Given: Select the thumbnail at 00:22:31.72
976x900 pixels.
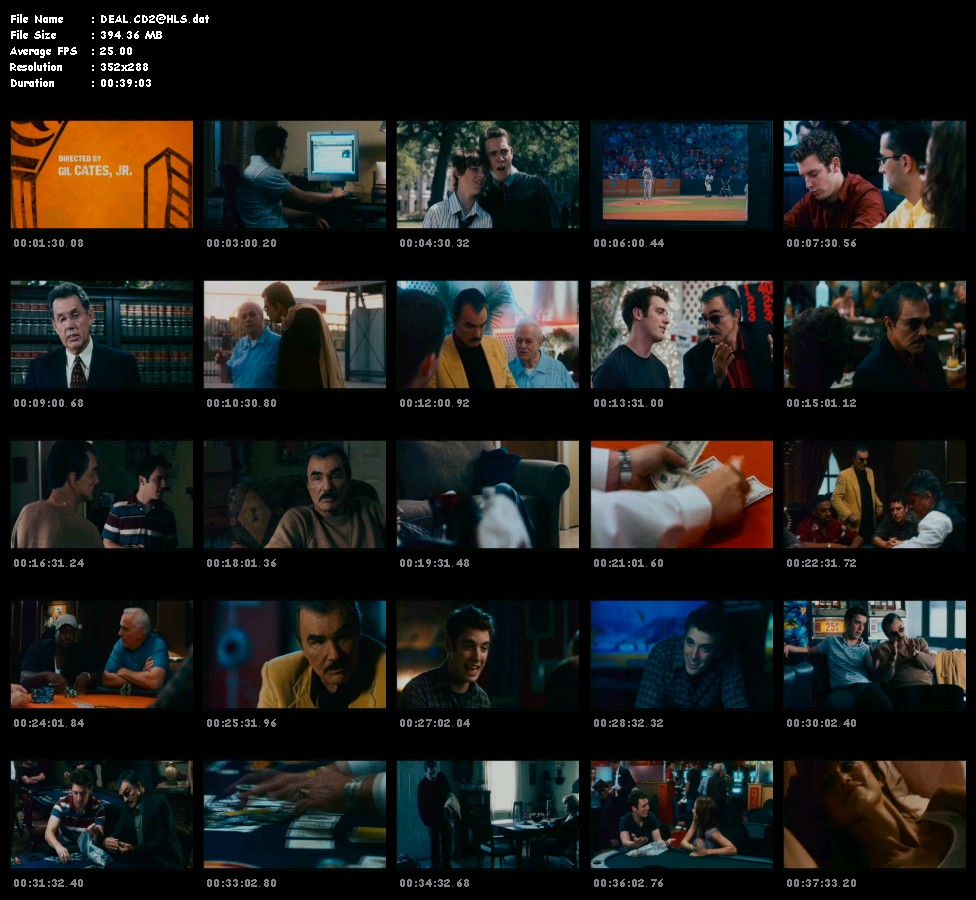Looking at the screenshot, I should [875, 494].
